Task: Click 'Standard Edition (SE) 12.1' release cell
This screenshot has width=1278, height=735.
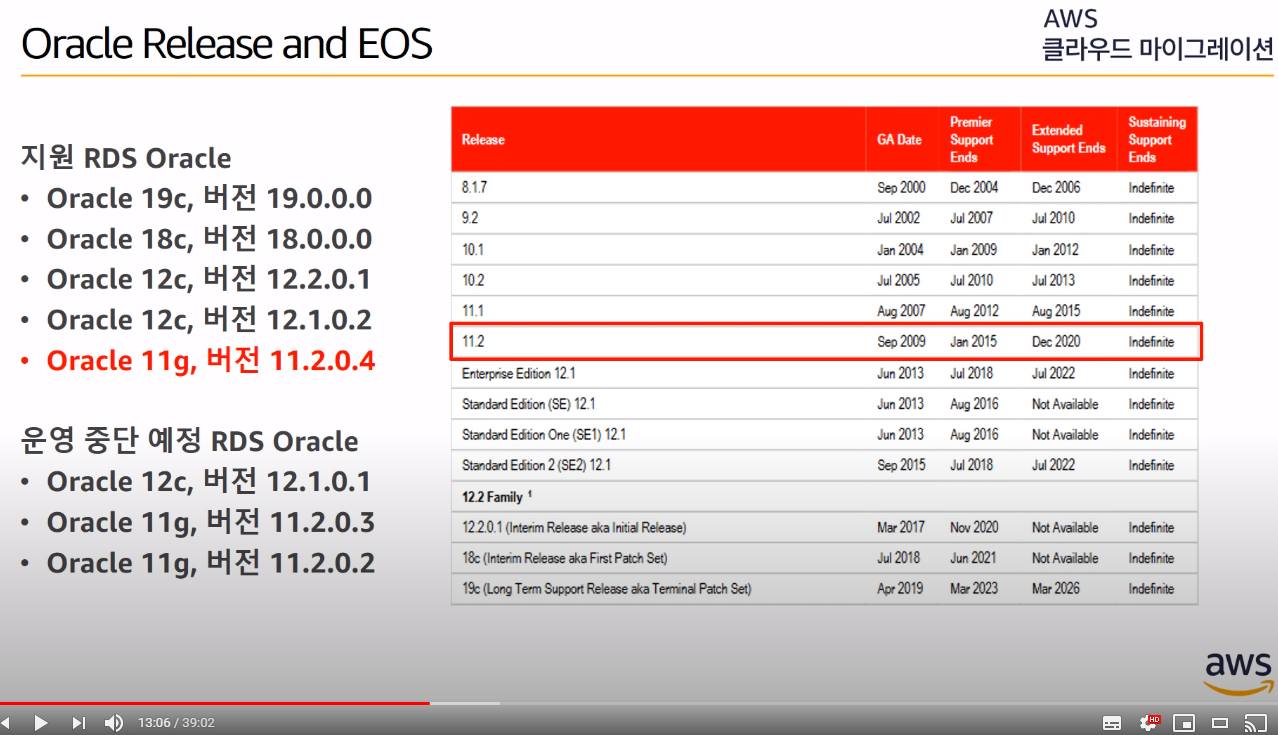Action: 529,404
